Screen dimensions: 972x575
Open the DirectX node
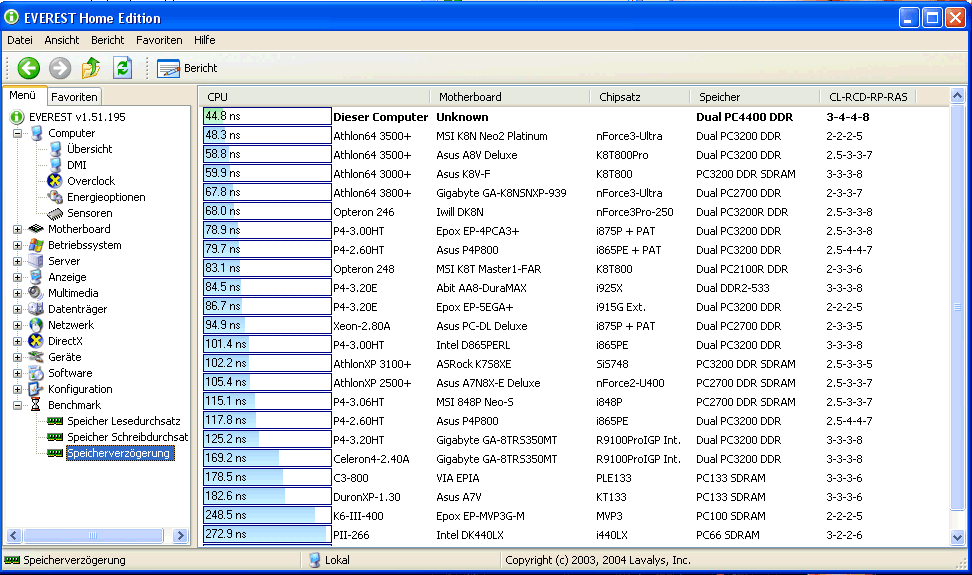tap(65, 341)
